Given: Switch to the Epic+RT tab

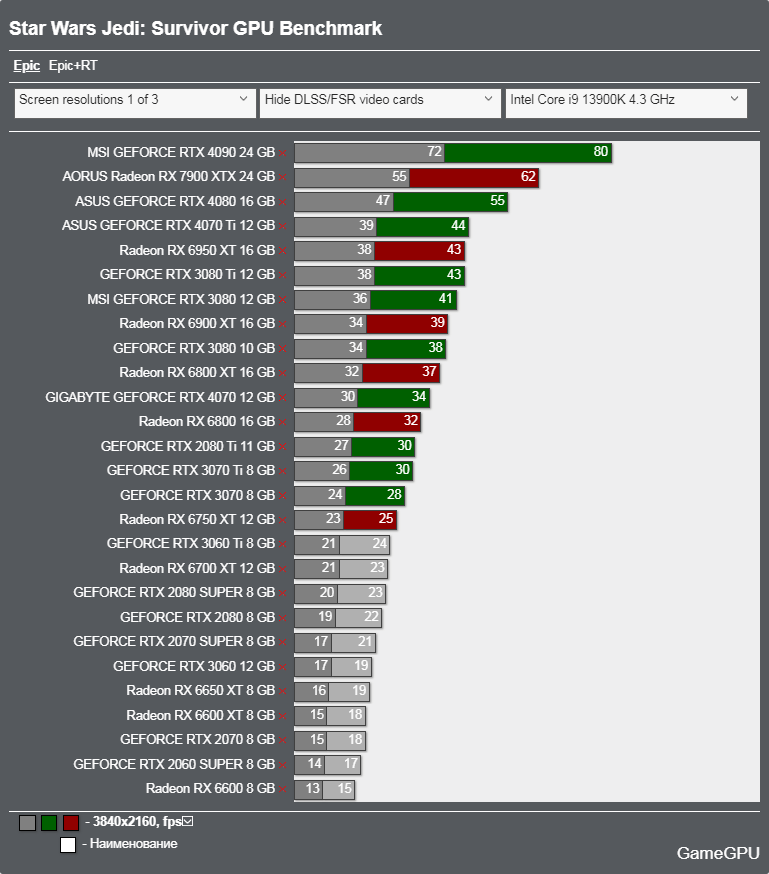Looking at the screenshot, I should (x=73, y=65).
